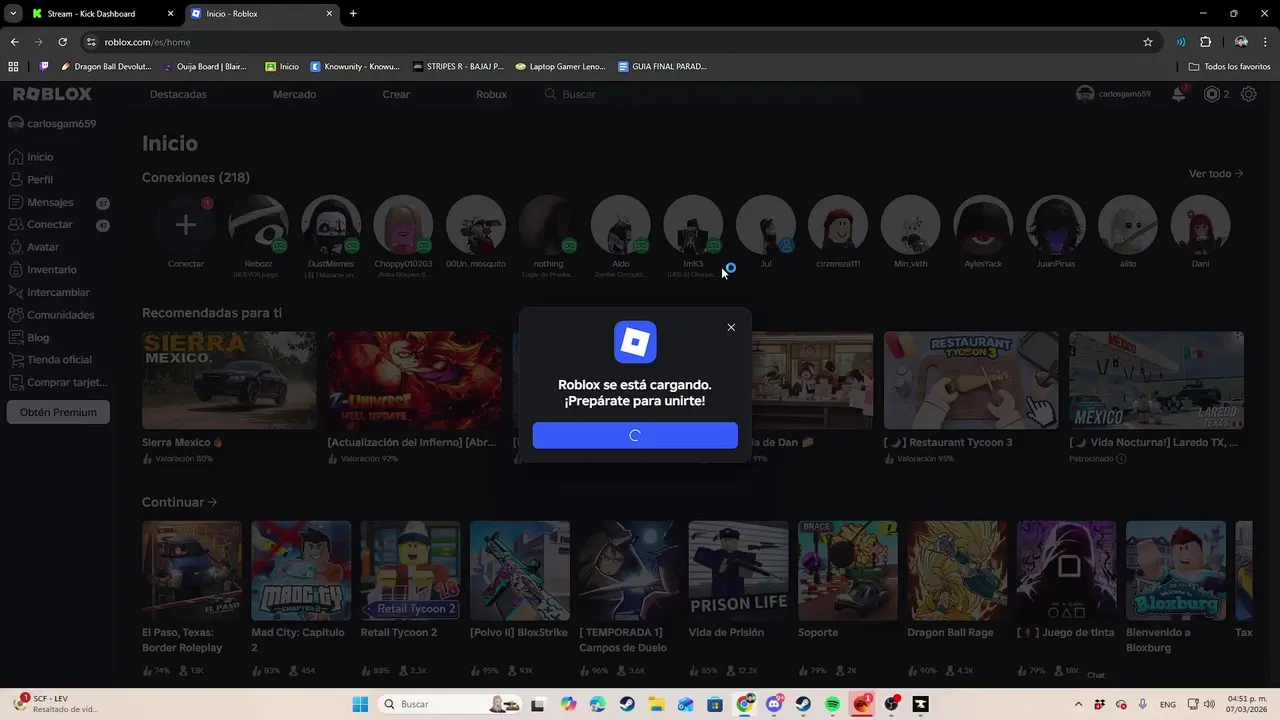
Task: Open Chrome apps grid in bookmarks bar
Action: [x=13, y=67]
